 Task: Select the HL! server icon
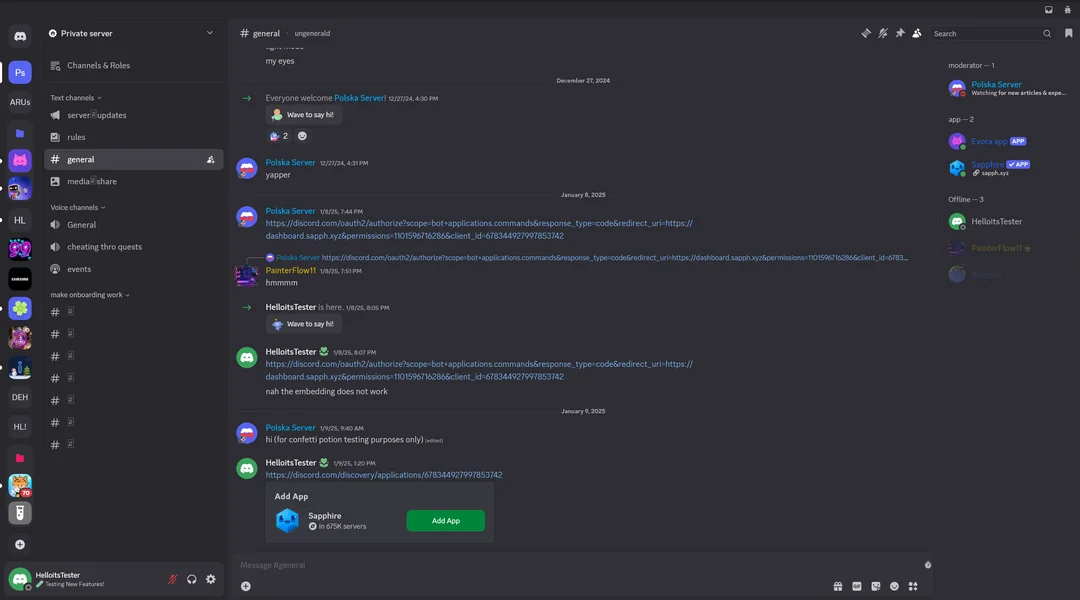[x=20, y=427]
